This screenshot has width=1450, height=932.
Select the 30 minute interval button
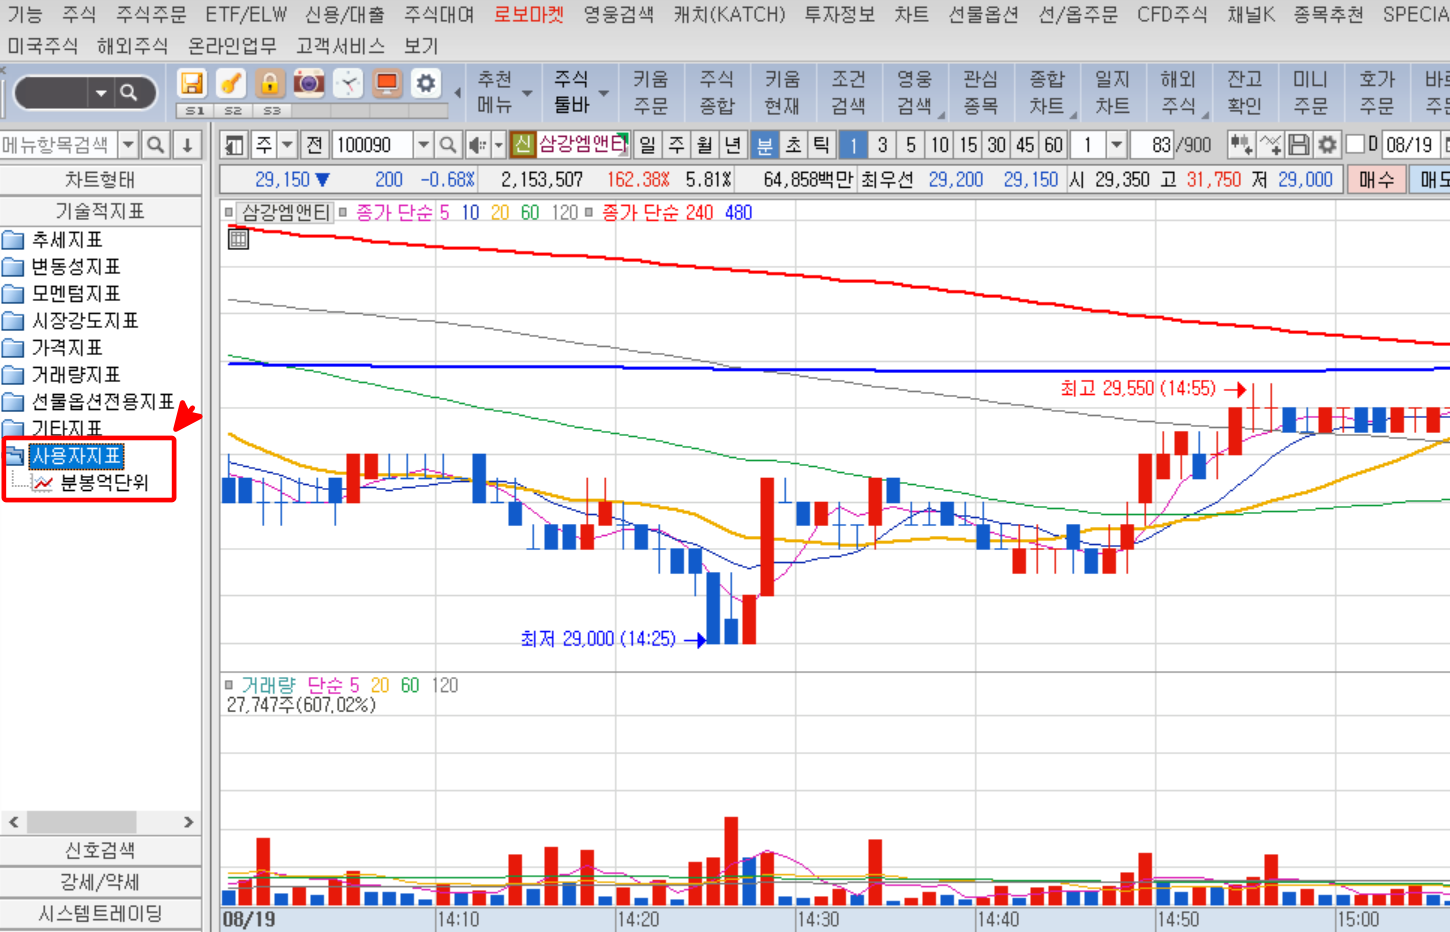click(997, 145)
